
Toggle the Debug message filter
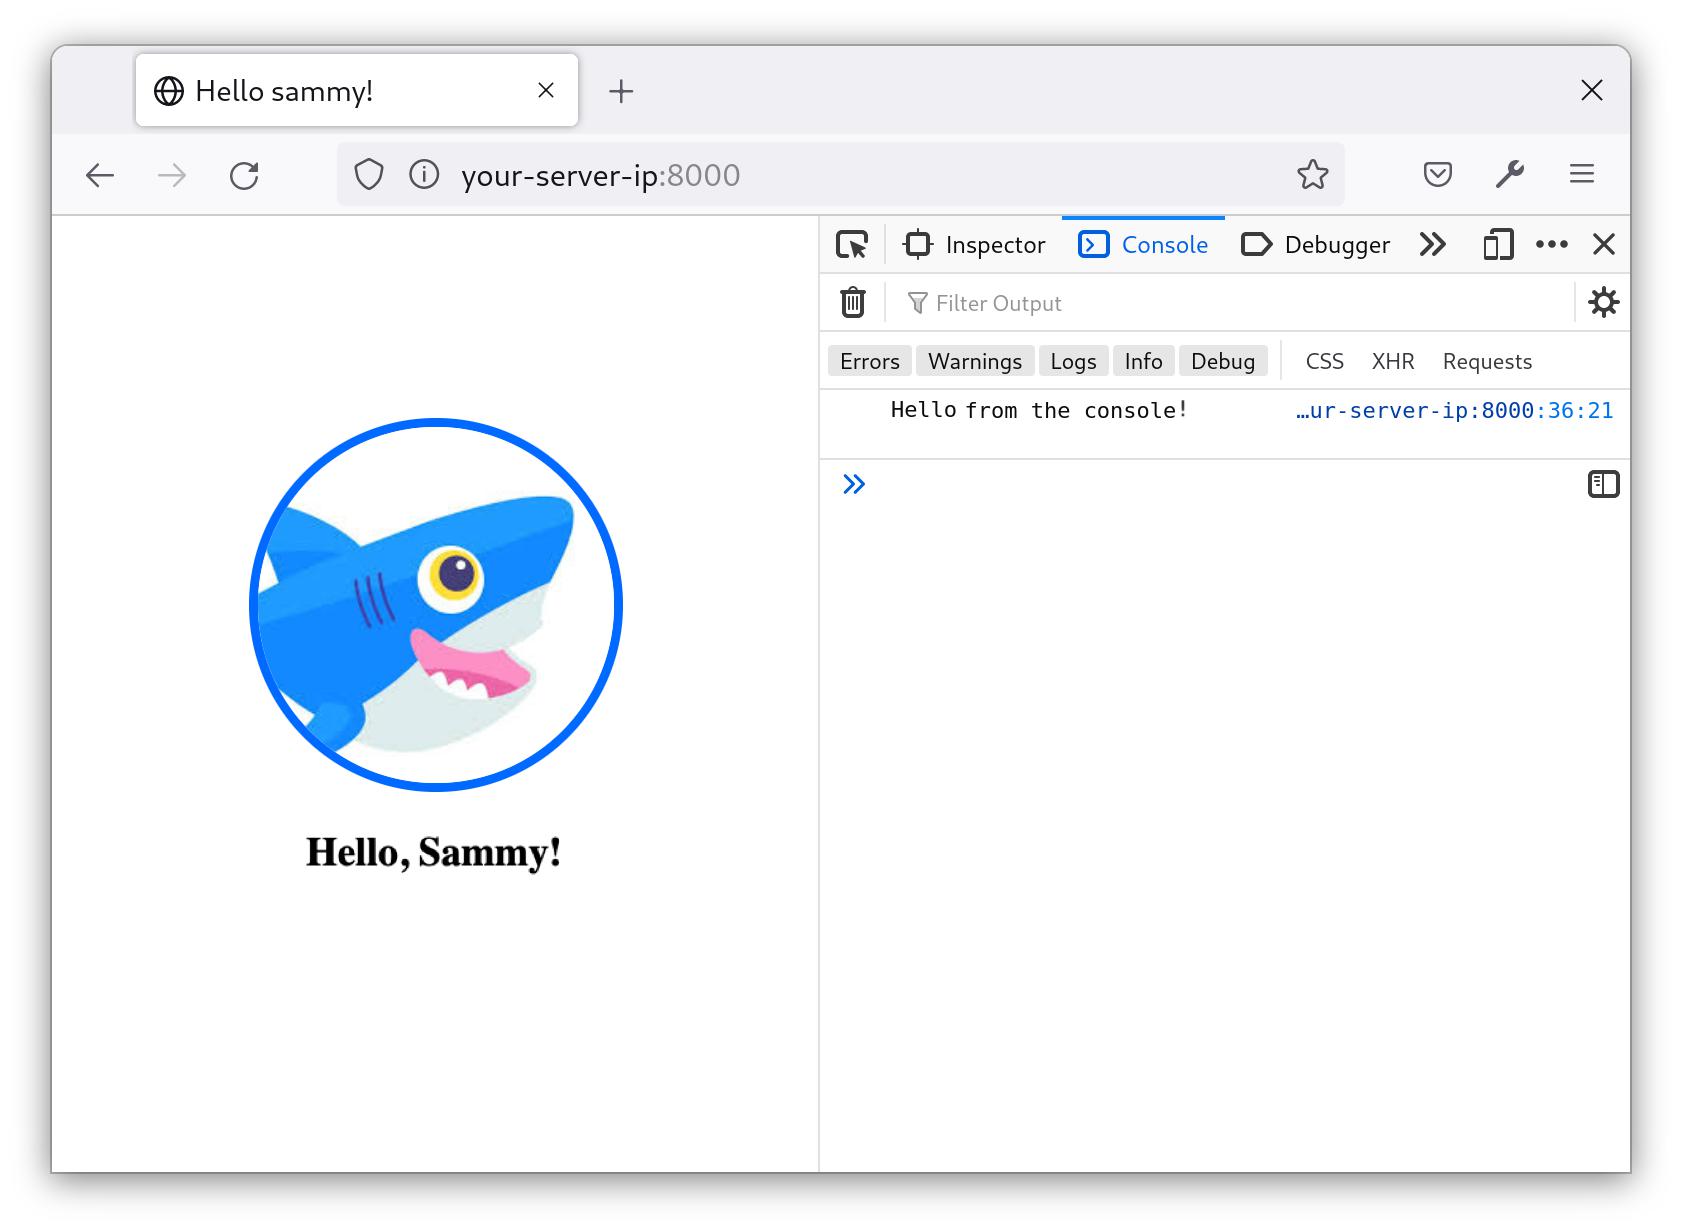[x=1223, y=361]
